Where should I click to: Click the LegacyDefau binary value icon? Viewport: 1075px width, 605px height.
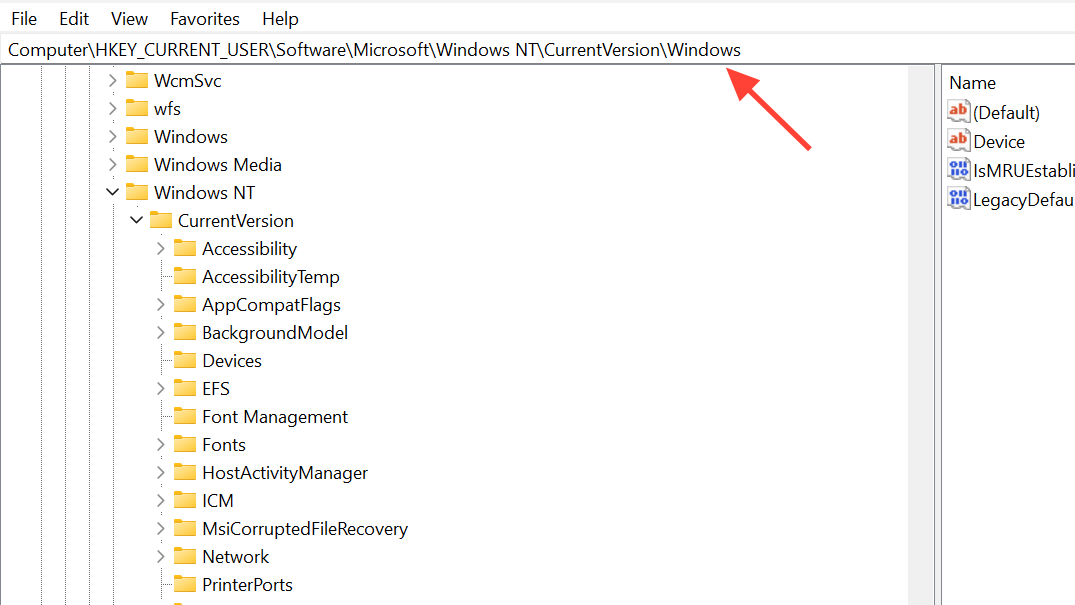958,199
